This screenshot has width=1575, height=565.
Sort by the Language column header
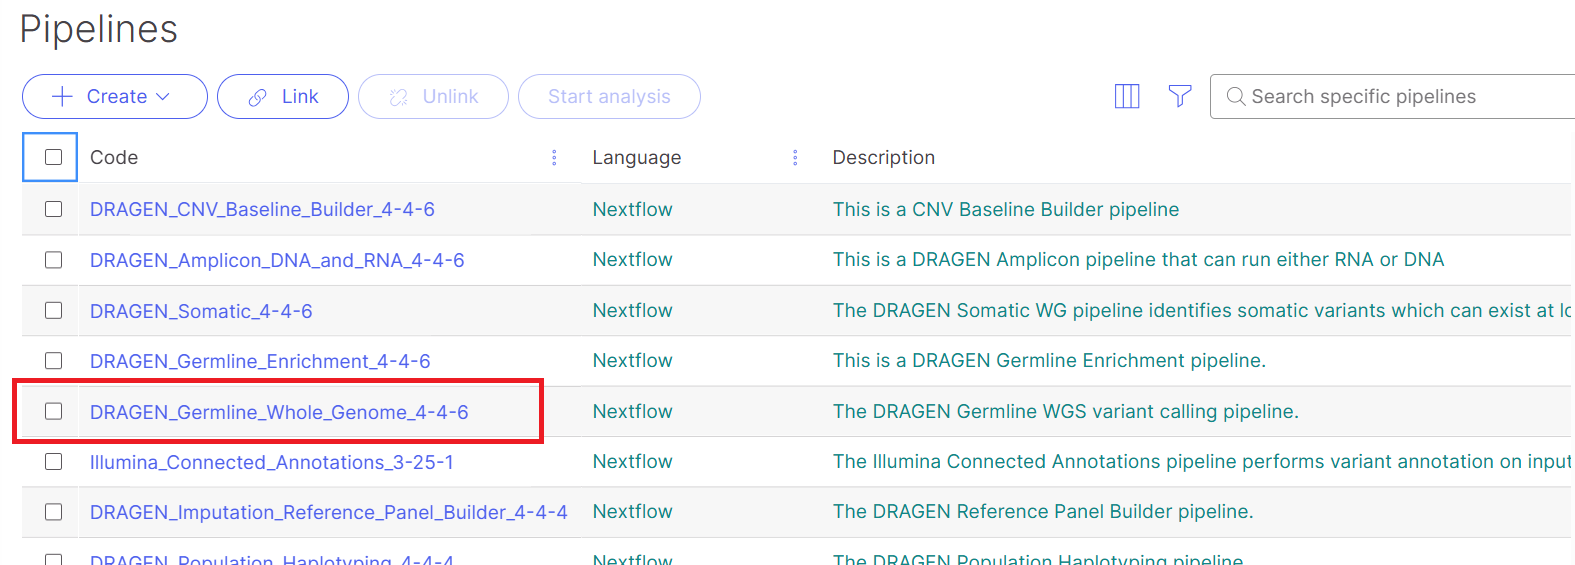point(636,158)
